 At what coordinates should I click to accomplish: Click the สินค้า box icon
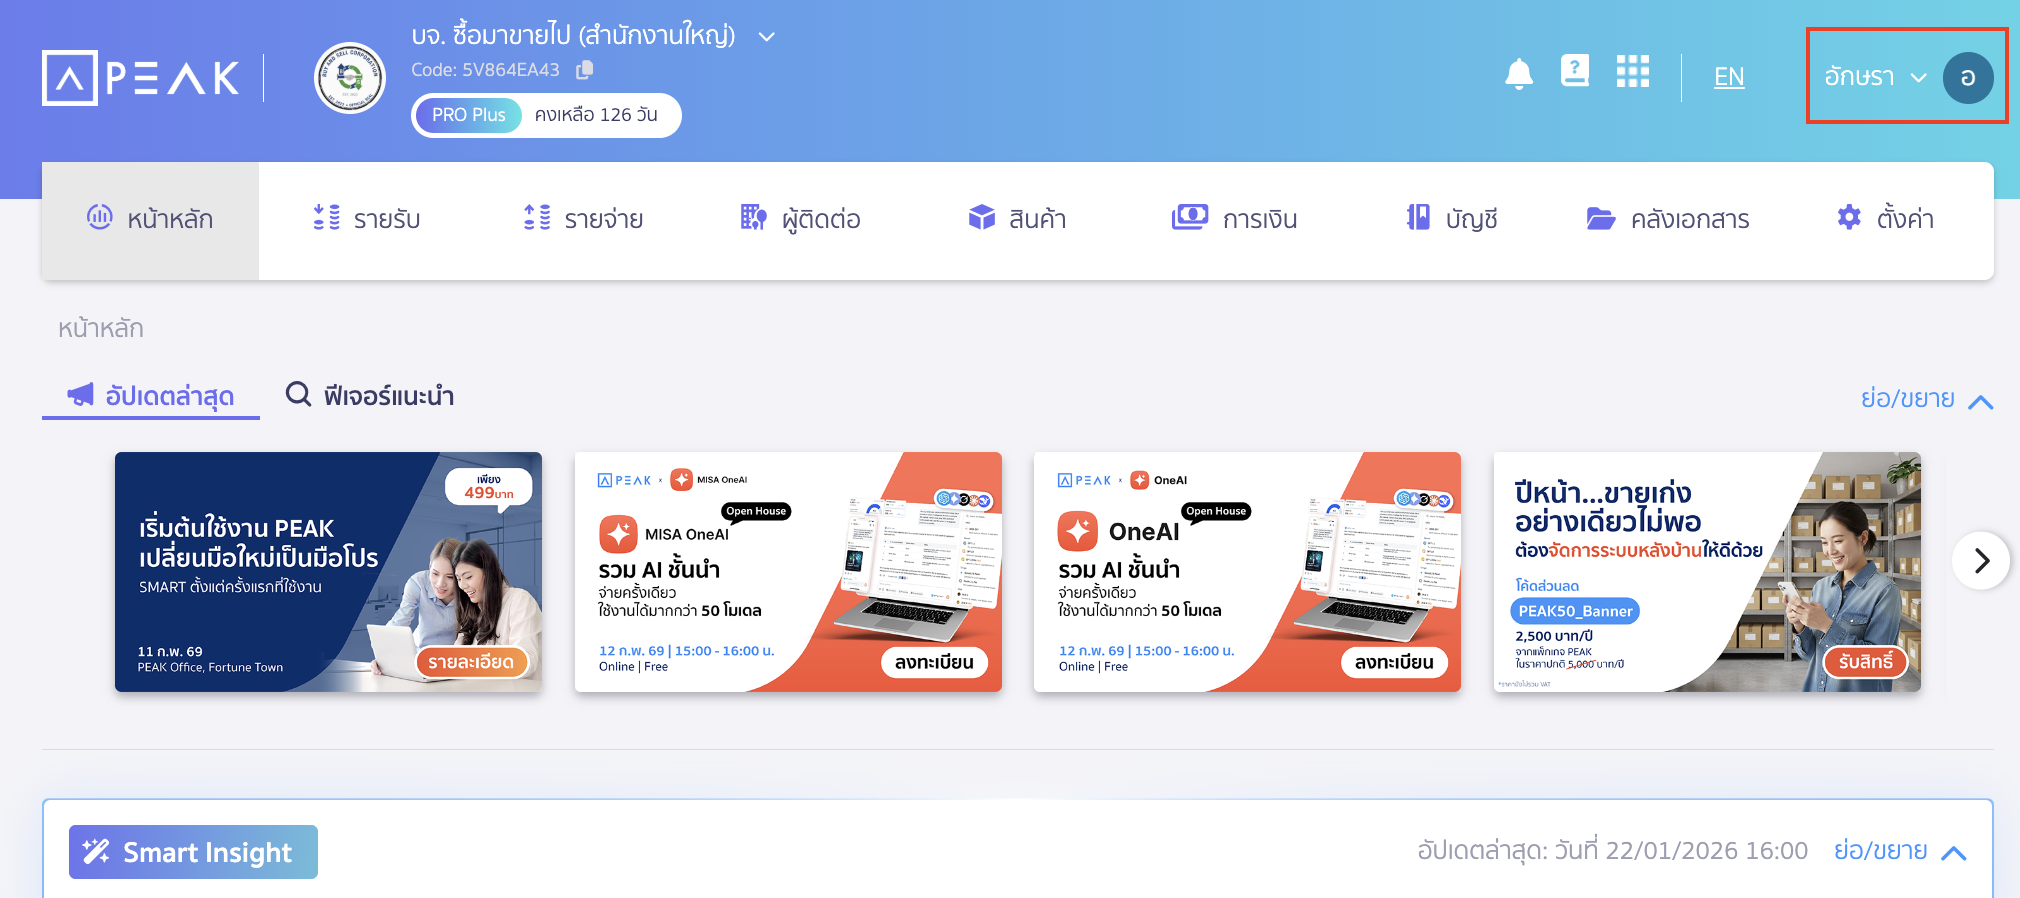pyautogui.click(x=982, y=217)
